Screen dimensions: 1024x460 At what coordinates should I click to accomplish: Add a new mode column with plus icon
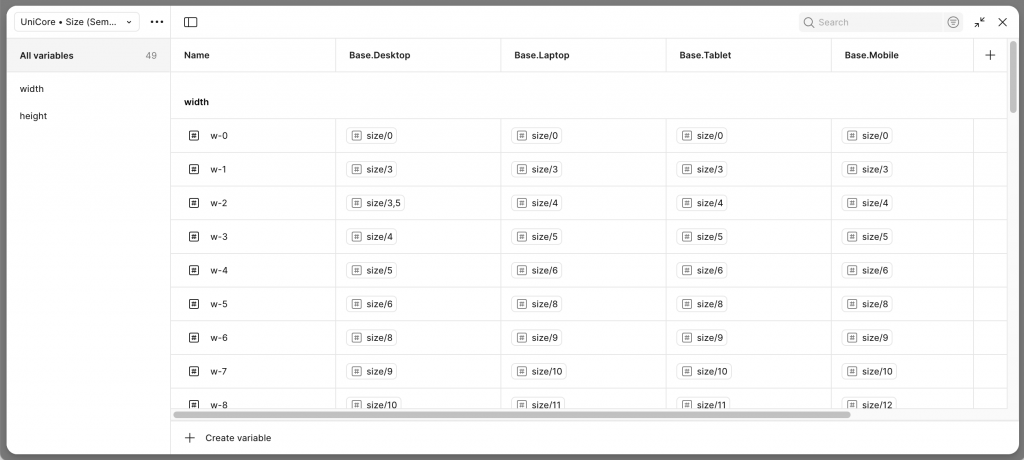(x=990, y=55)
